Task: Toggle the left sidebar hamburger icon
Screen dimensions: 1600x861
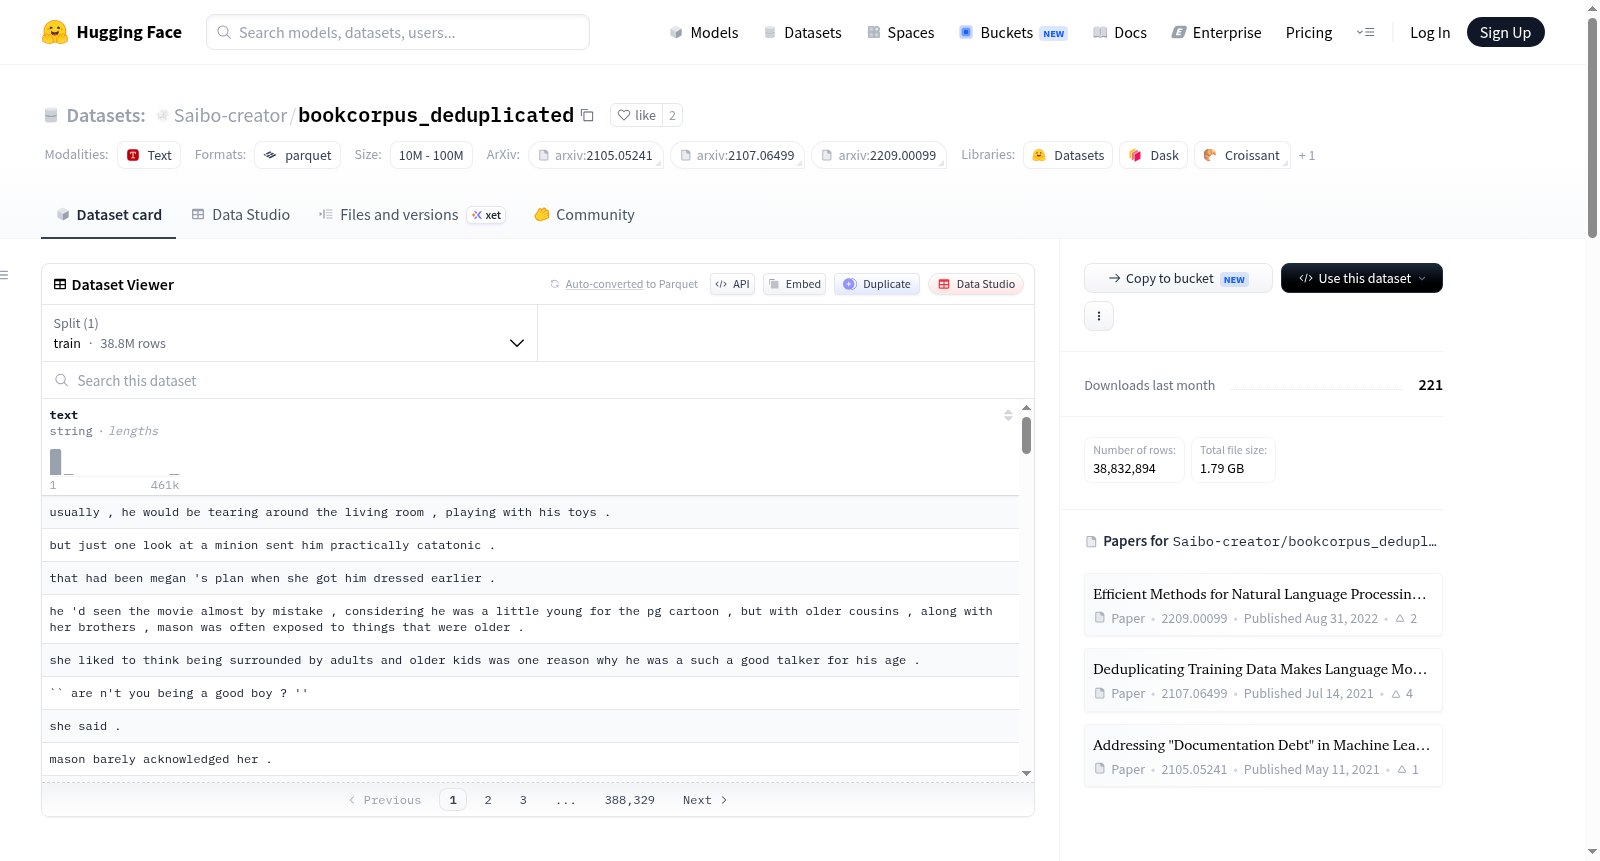Action: click(x=4, y=275)
